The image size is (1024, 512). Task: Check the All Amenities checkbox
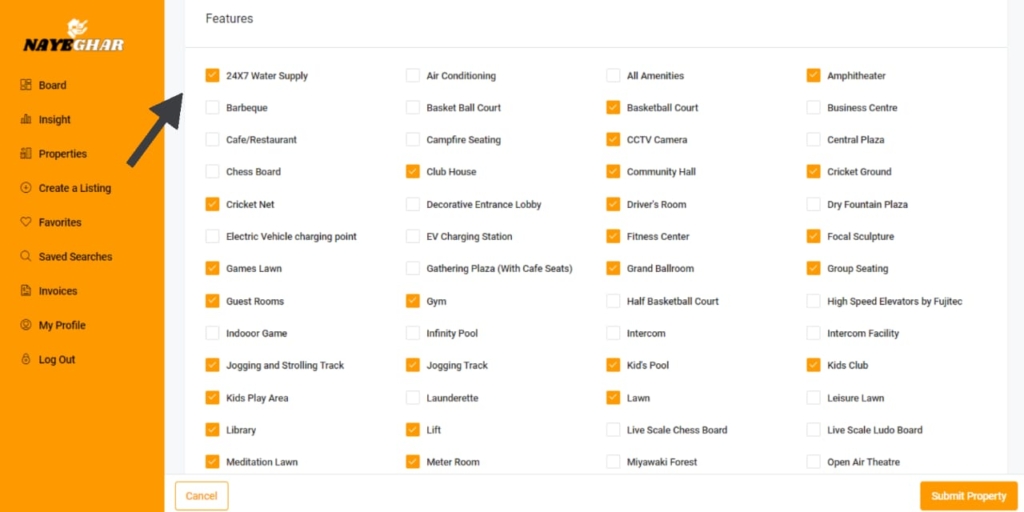[613, 75]
